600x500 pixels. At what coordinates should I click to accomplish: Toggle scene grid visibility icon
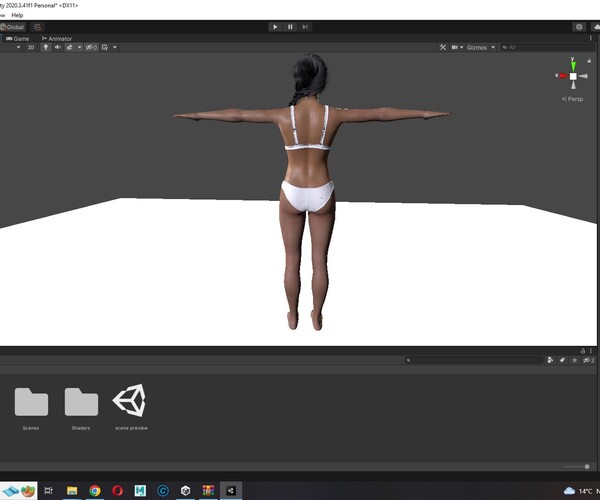(x=105, y=47)
